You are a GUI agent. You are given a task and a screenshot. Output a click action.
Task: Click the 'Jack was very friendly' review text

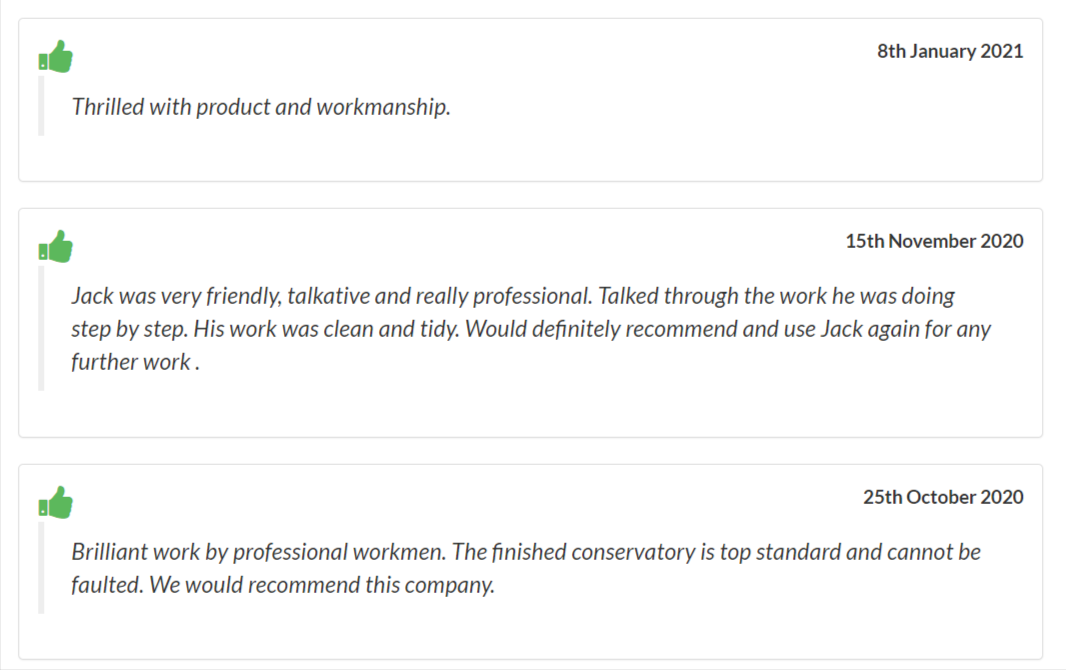pyautogui.click(x=530, y=329)
